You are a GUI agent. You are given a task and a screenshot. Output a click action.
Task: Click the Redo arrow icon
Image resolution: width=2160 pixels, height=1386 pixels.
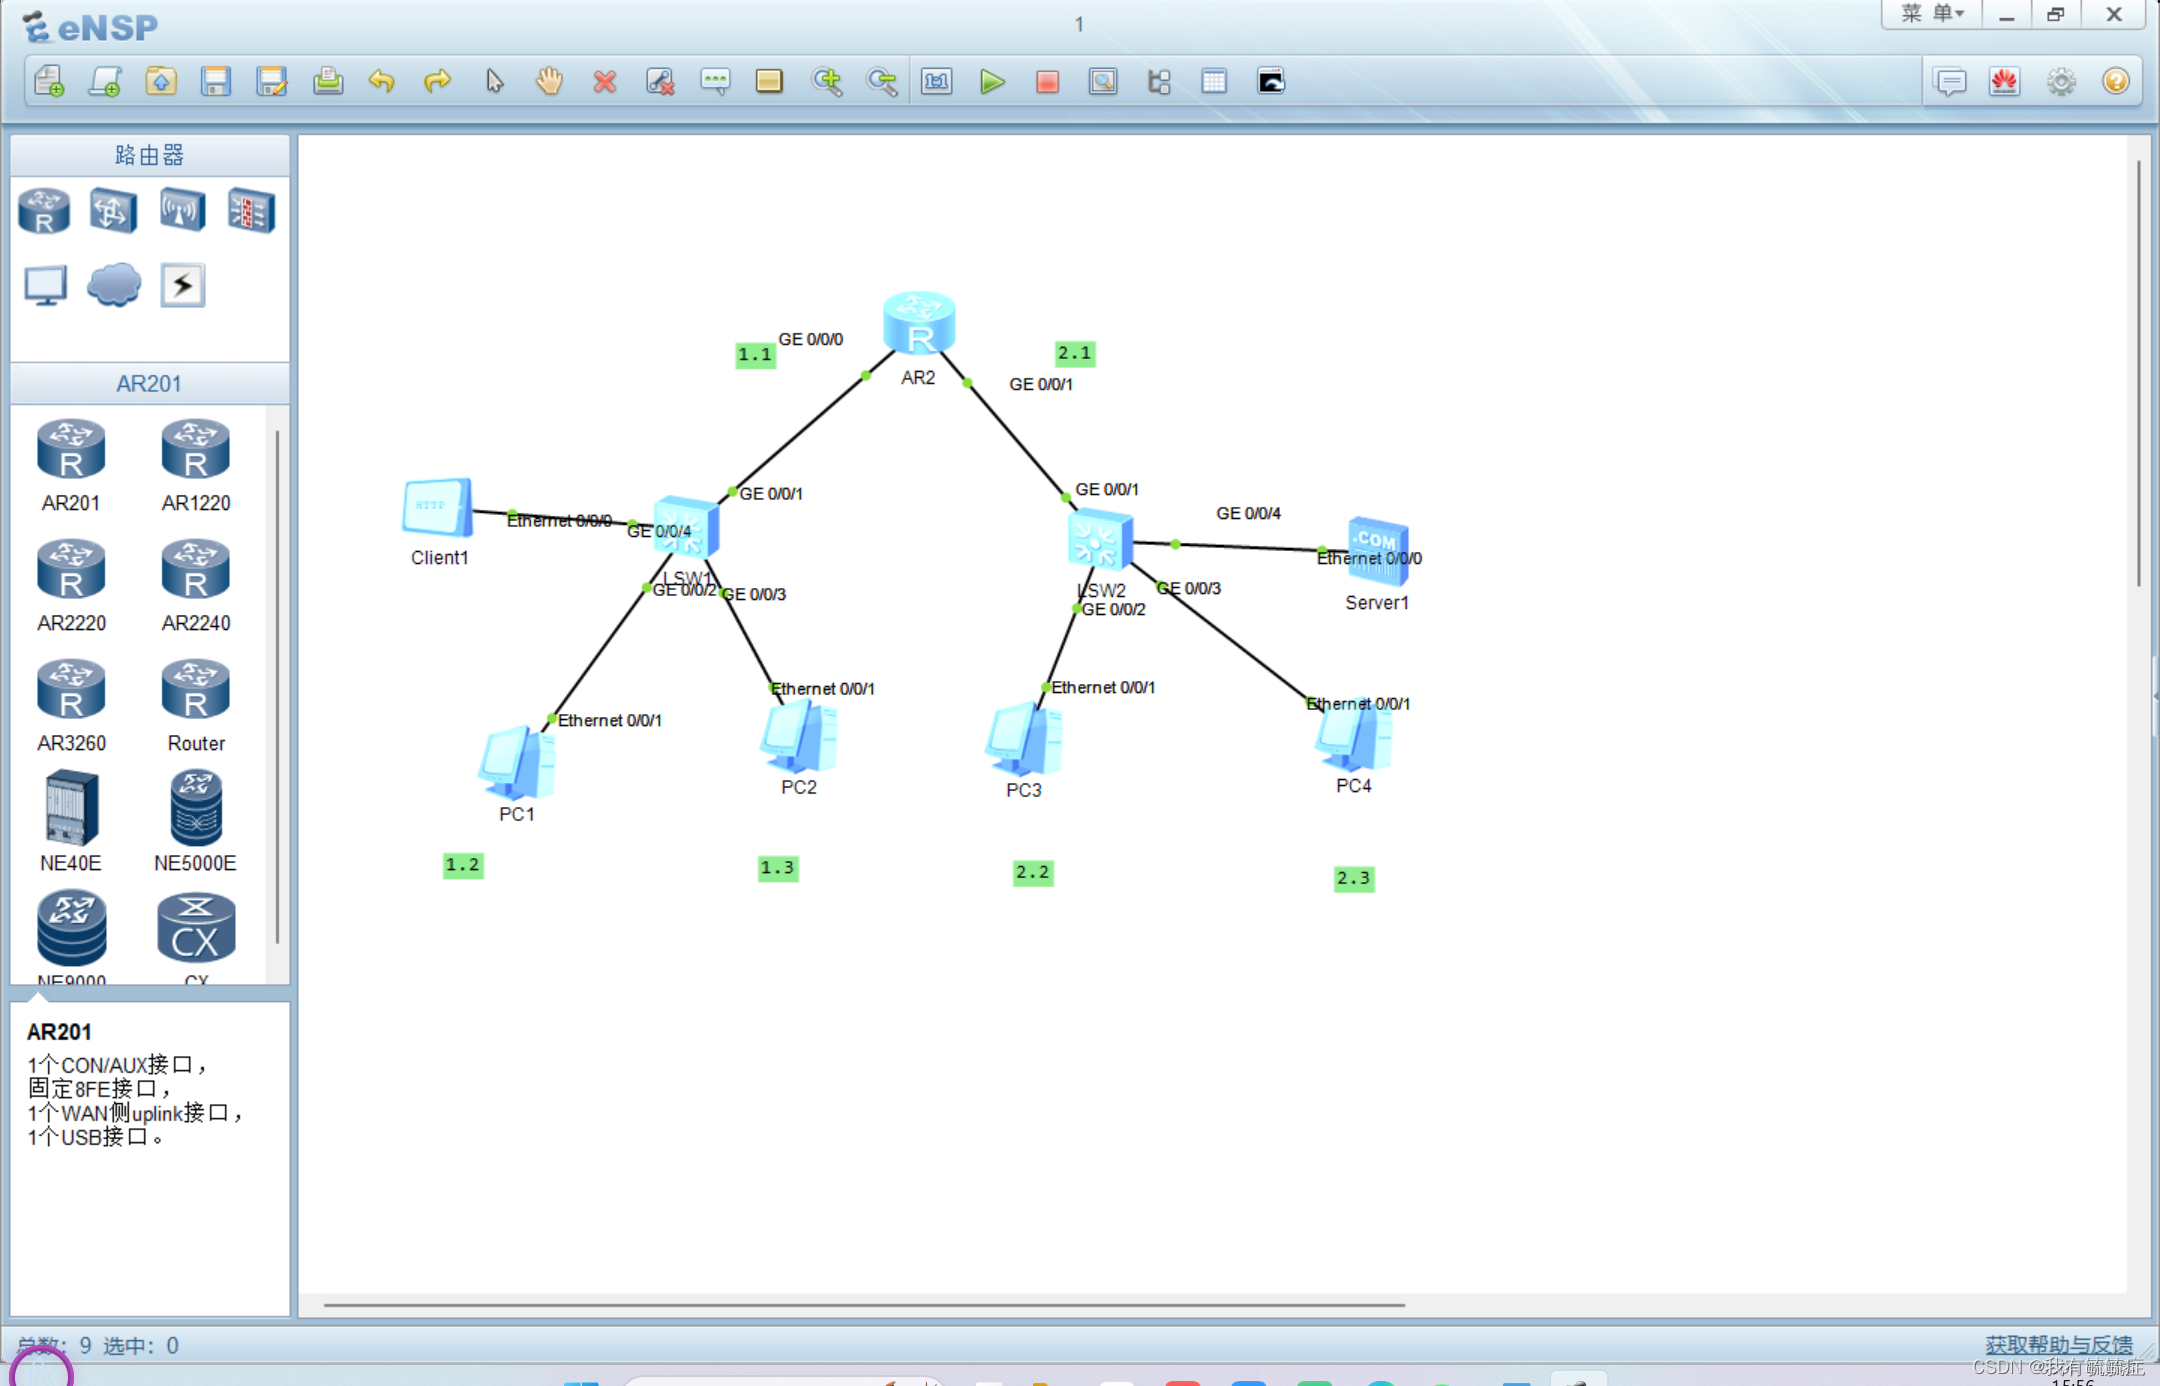point(437,81)
